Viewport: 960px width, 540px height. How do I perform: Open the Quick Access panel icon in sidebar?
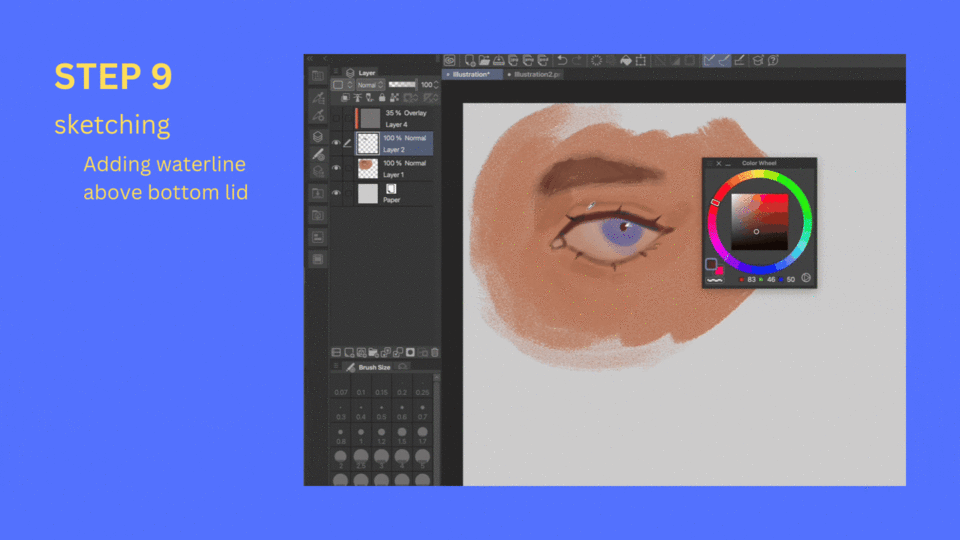tap(318, 76)
